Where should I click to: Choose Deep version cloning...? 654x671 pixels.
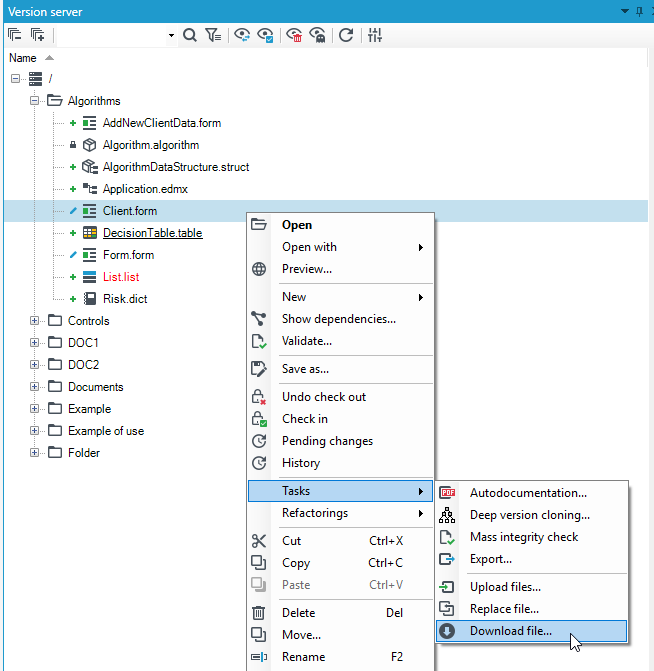(532, 515)
